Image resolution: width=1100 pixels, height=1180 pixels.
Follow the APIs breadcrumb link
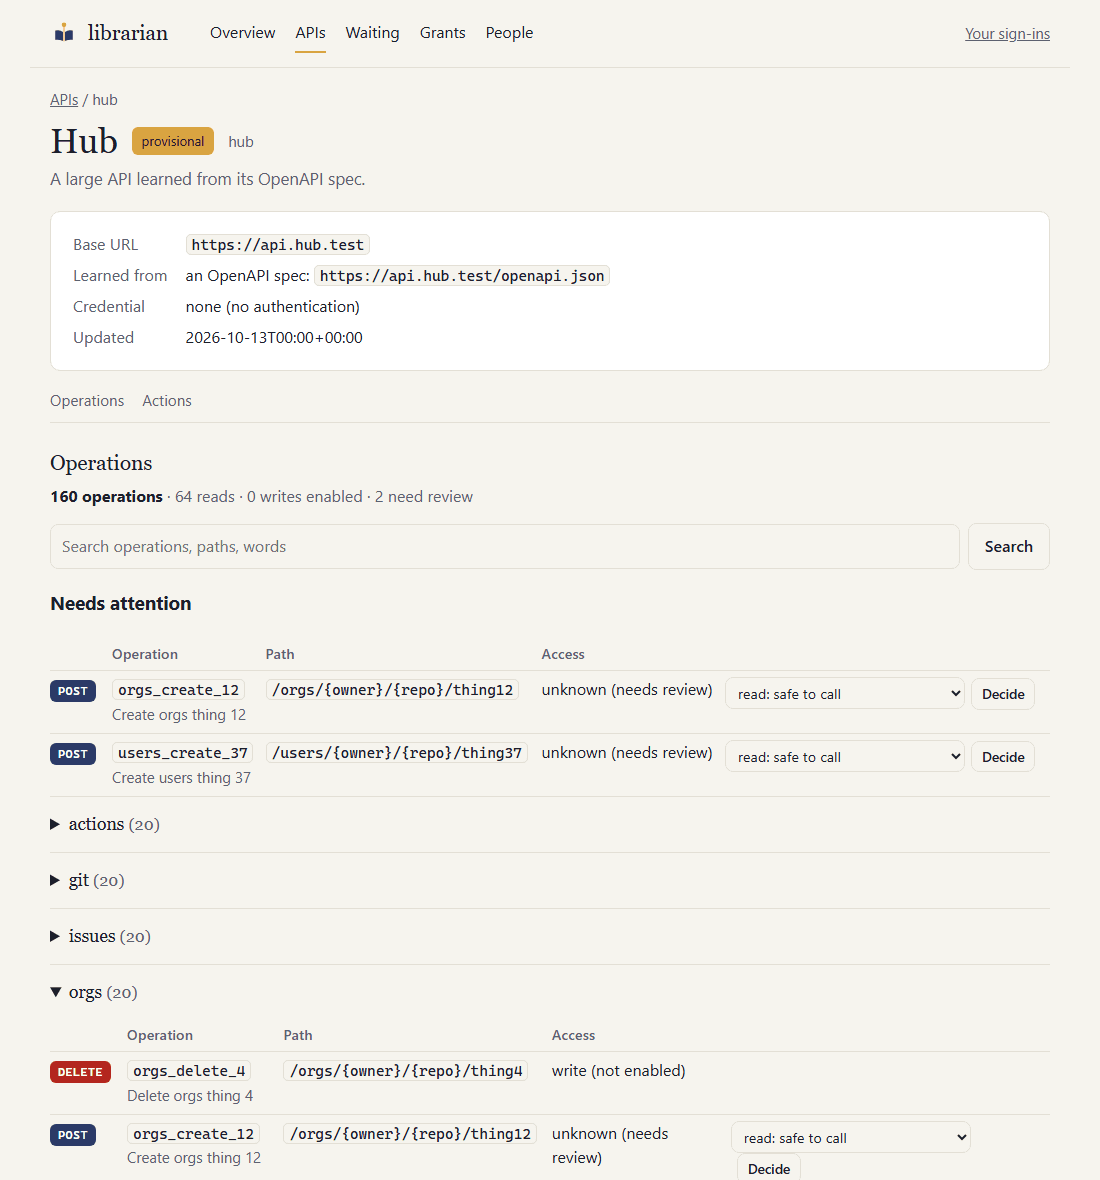tap(64, 100)
